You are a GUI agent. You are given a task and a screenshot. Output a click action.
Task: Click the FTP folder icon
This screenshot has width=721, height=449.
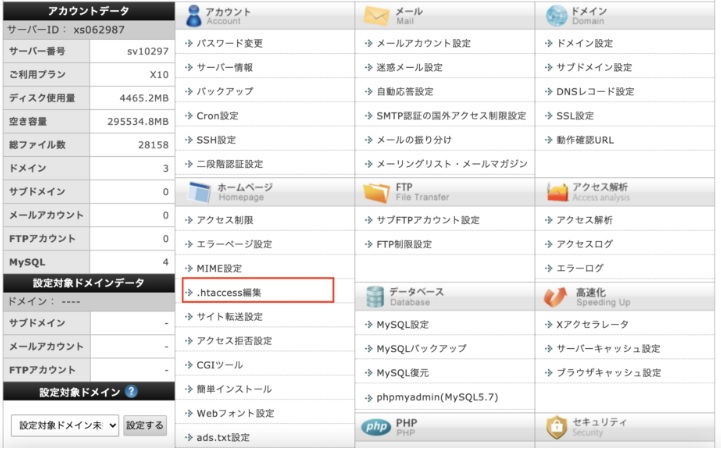[376, 192]
